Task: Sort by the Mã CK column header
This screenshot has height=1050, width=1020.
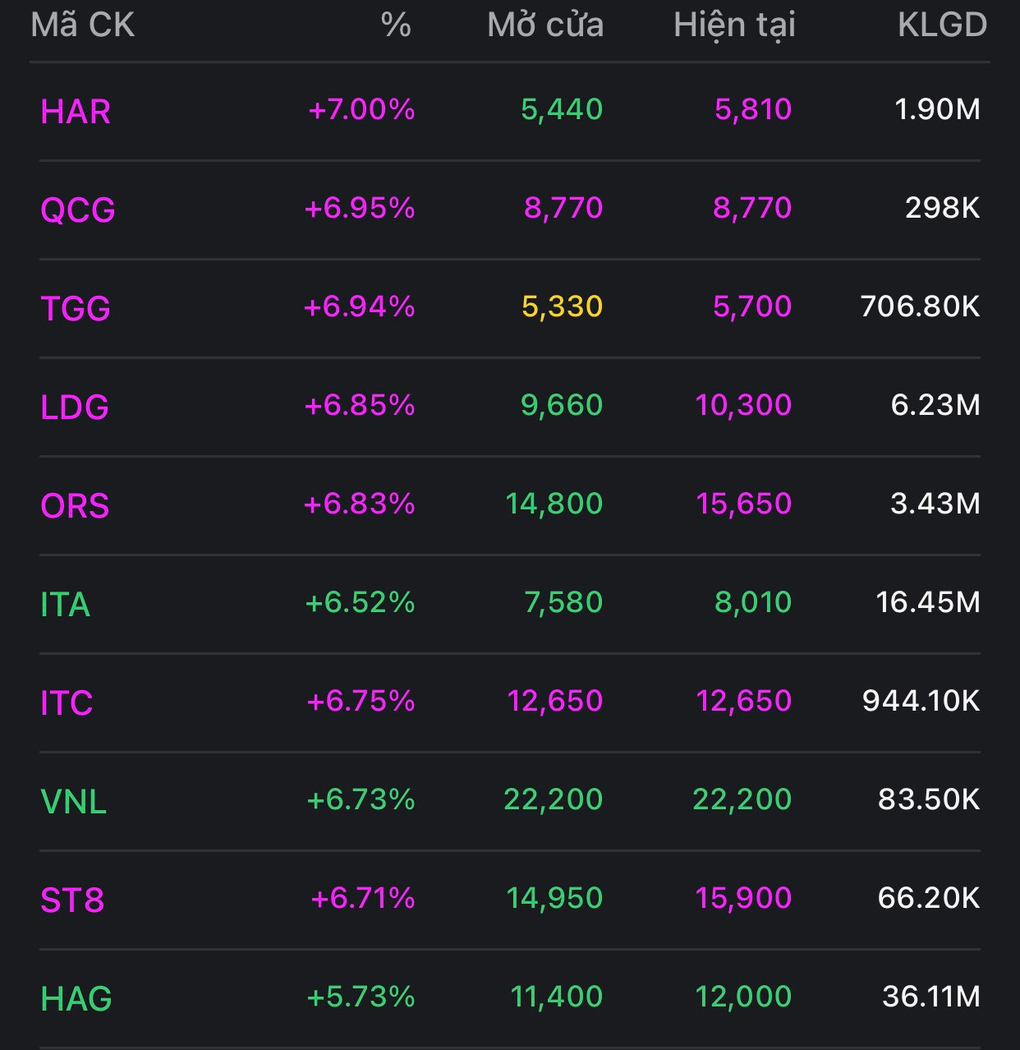Action: point(83,25)
